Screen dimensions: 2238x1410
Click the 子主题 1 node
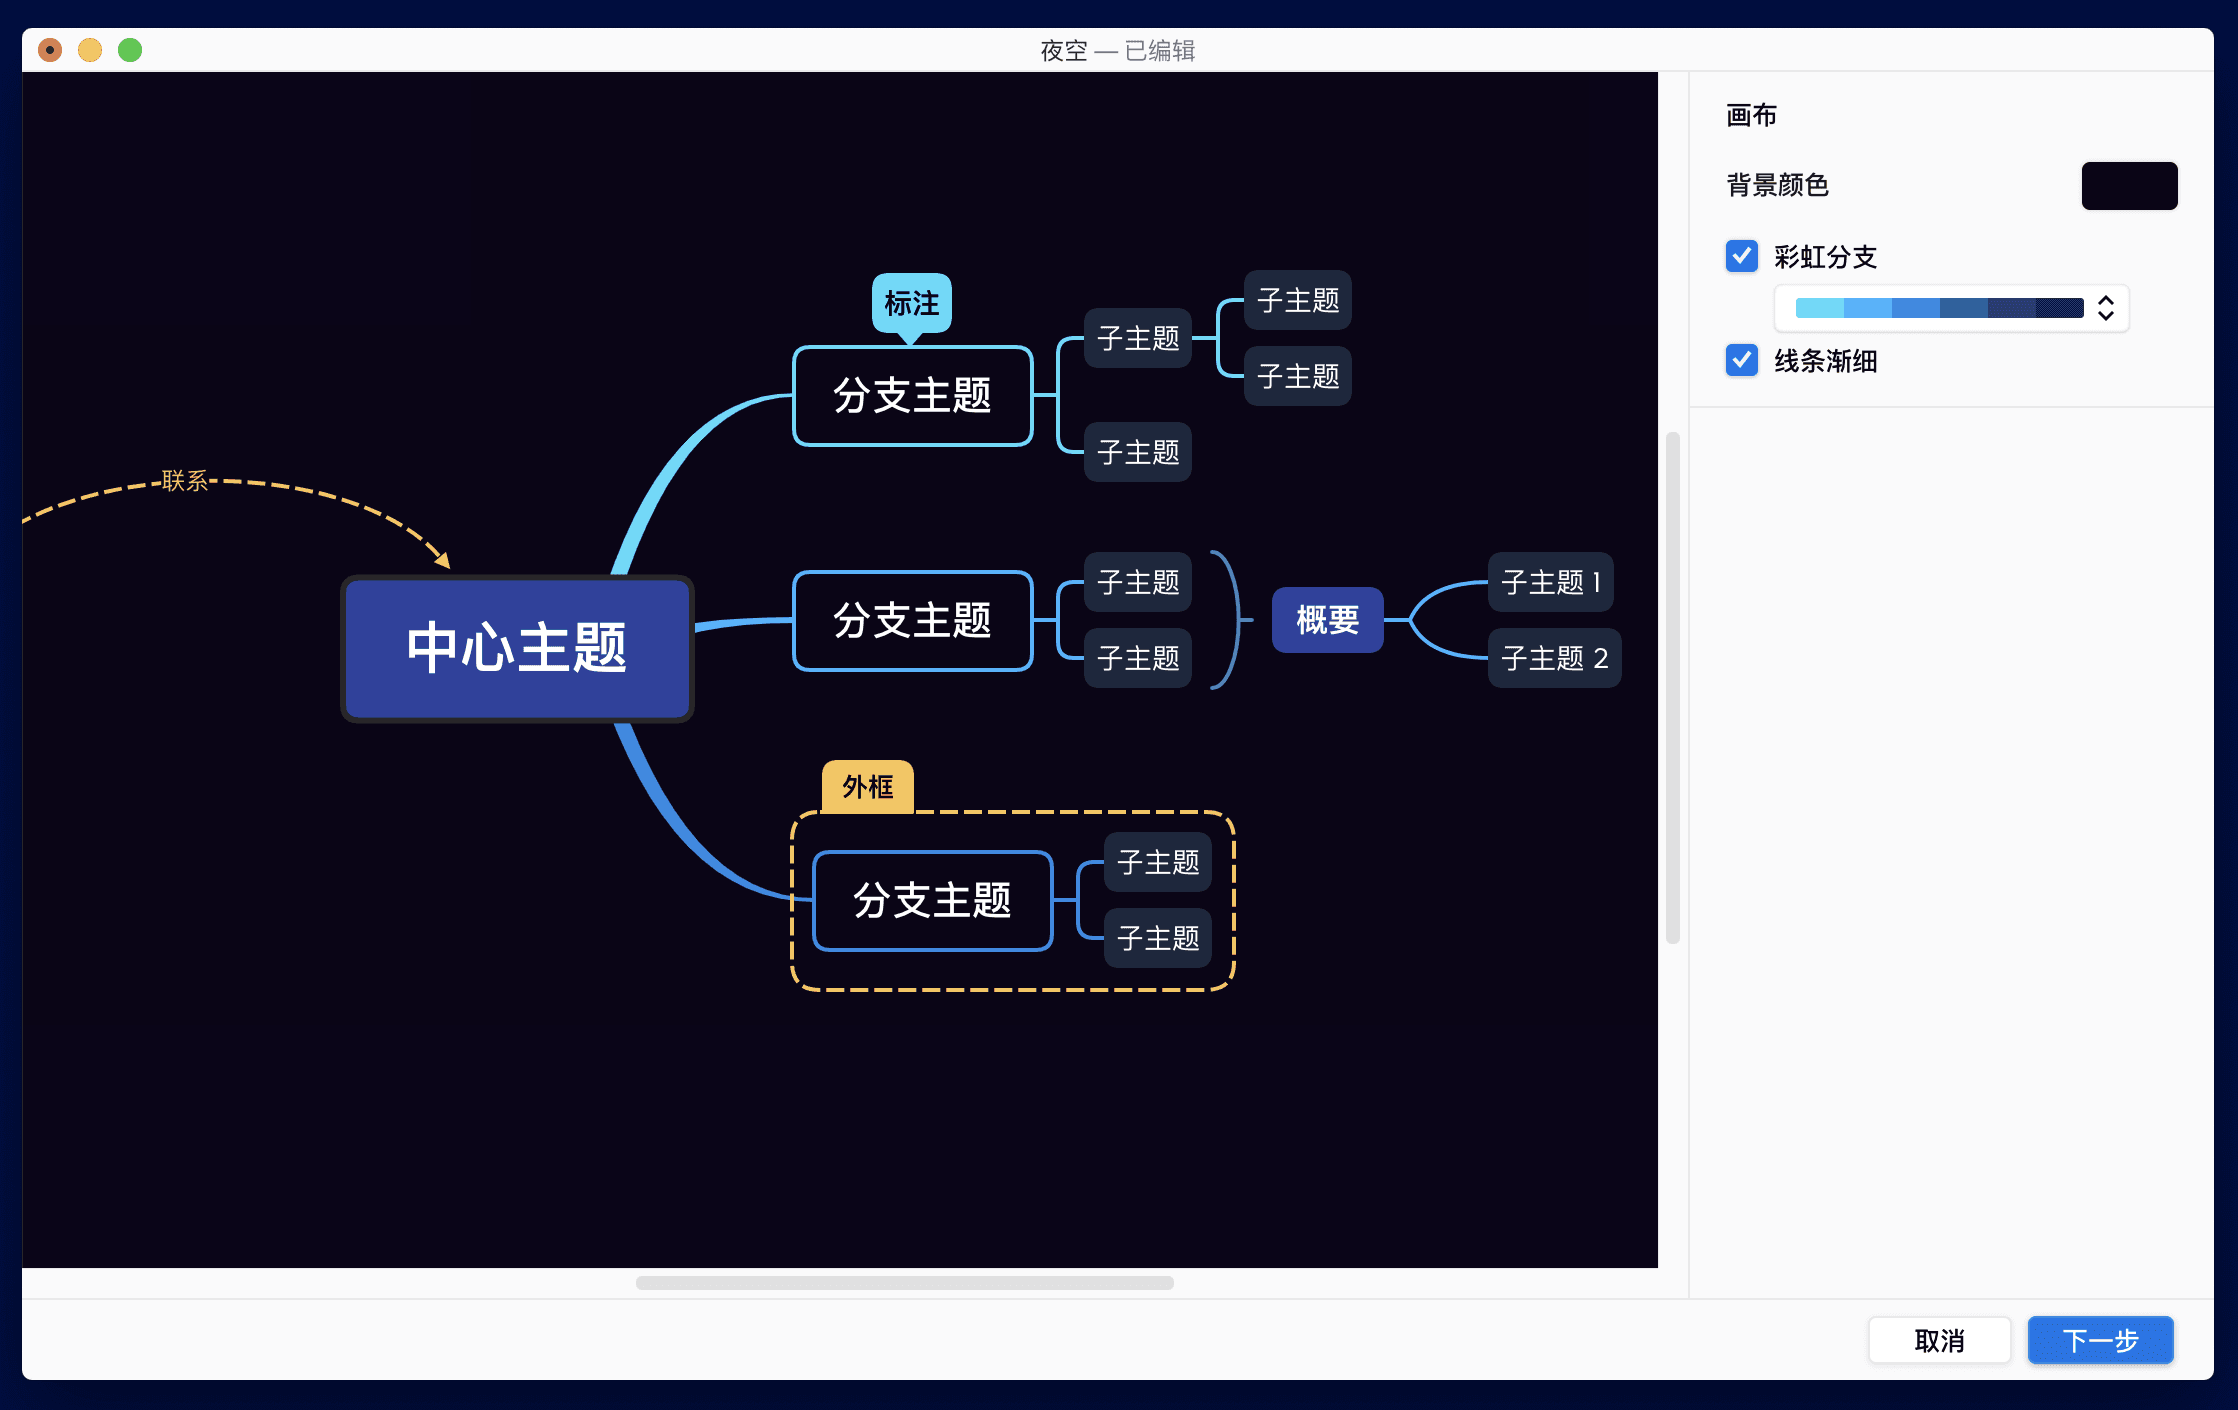point(1550,583)
